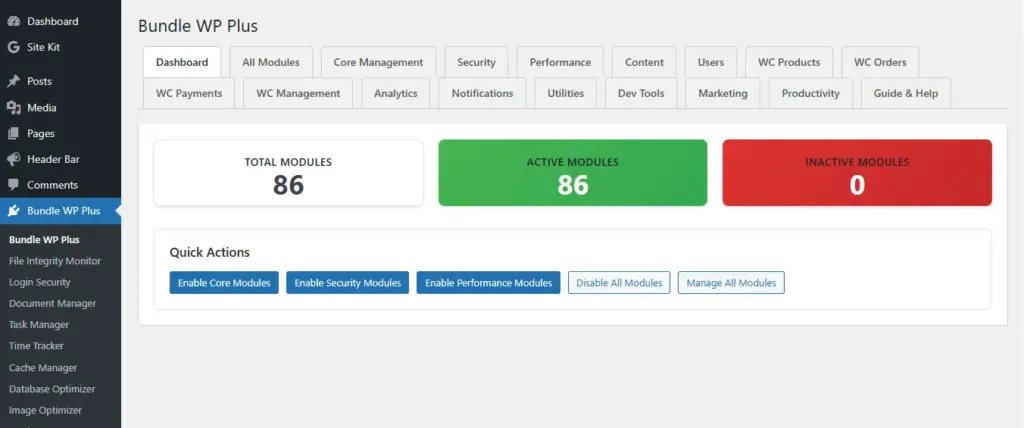The height and width of the screenshot is (428, 1024).
Task: Open Task Manager submenu link
Action: pyautogui.click(x=39, y=325)
